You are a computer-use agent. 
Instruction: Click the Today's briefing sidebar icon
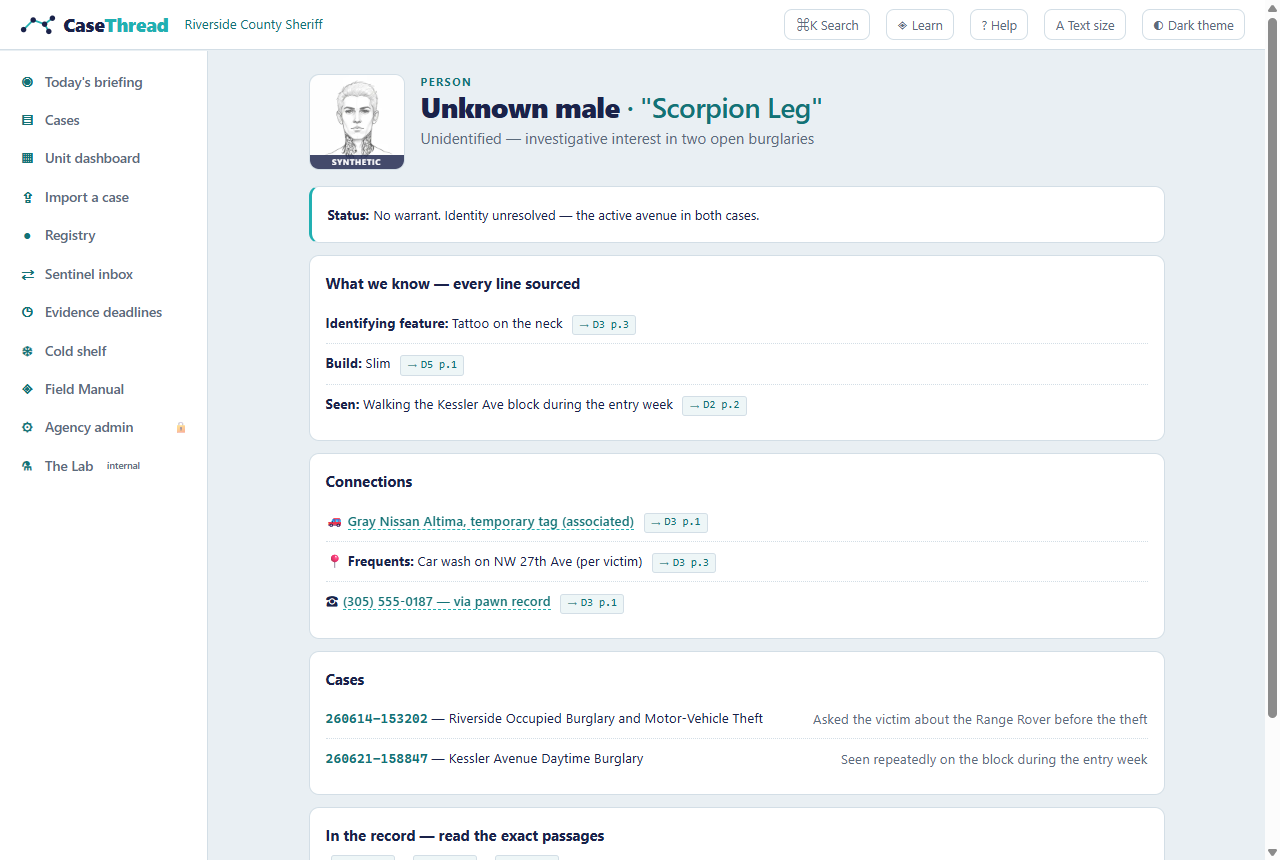point(27,82)
